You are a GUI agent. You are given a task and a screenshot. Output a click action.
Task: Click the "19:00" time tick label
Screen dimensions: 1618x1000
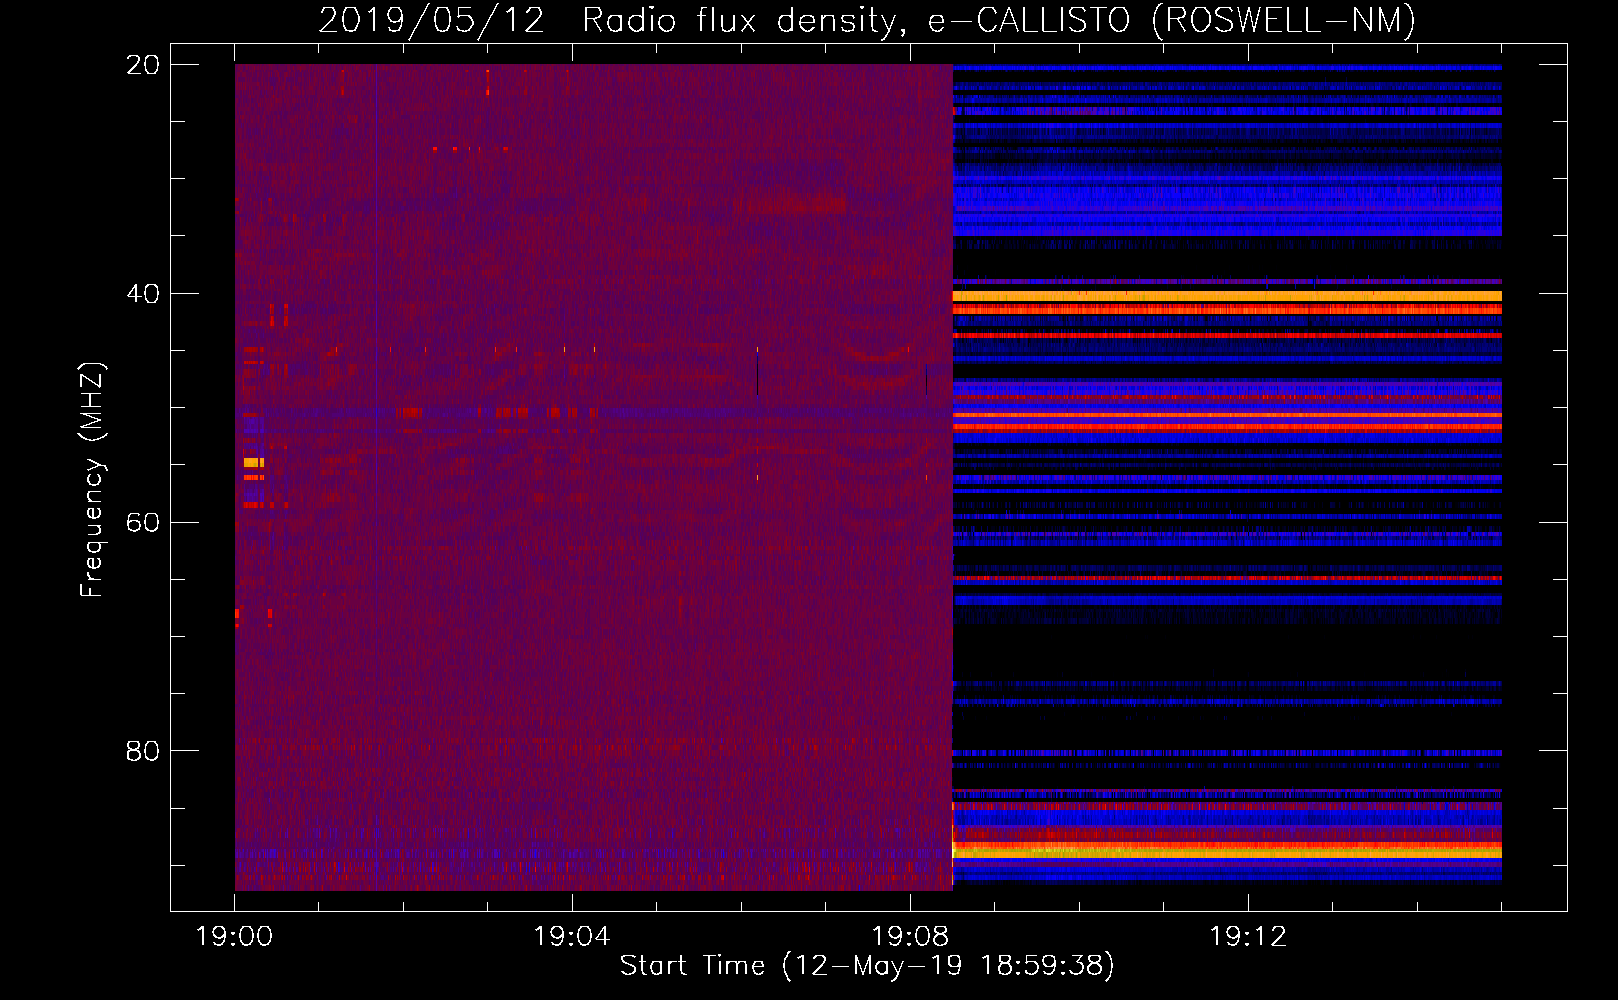click(234, 937)
